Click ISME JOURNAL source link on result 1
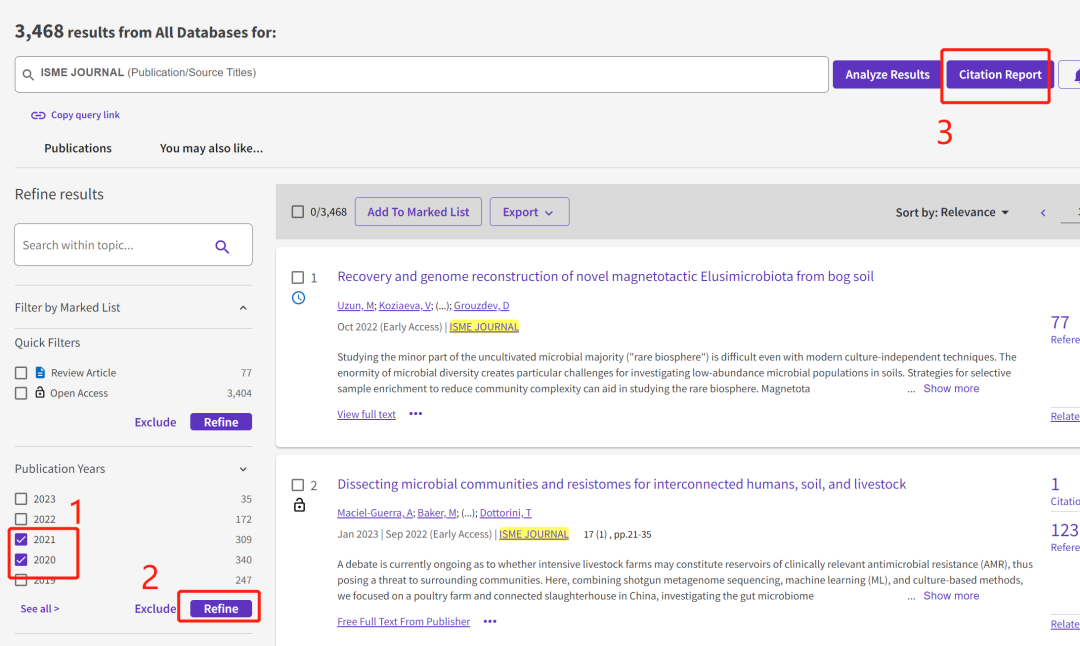 484,326
